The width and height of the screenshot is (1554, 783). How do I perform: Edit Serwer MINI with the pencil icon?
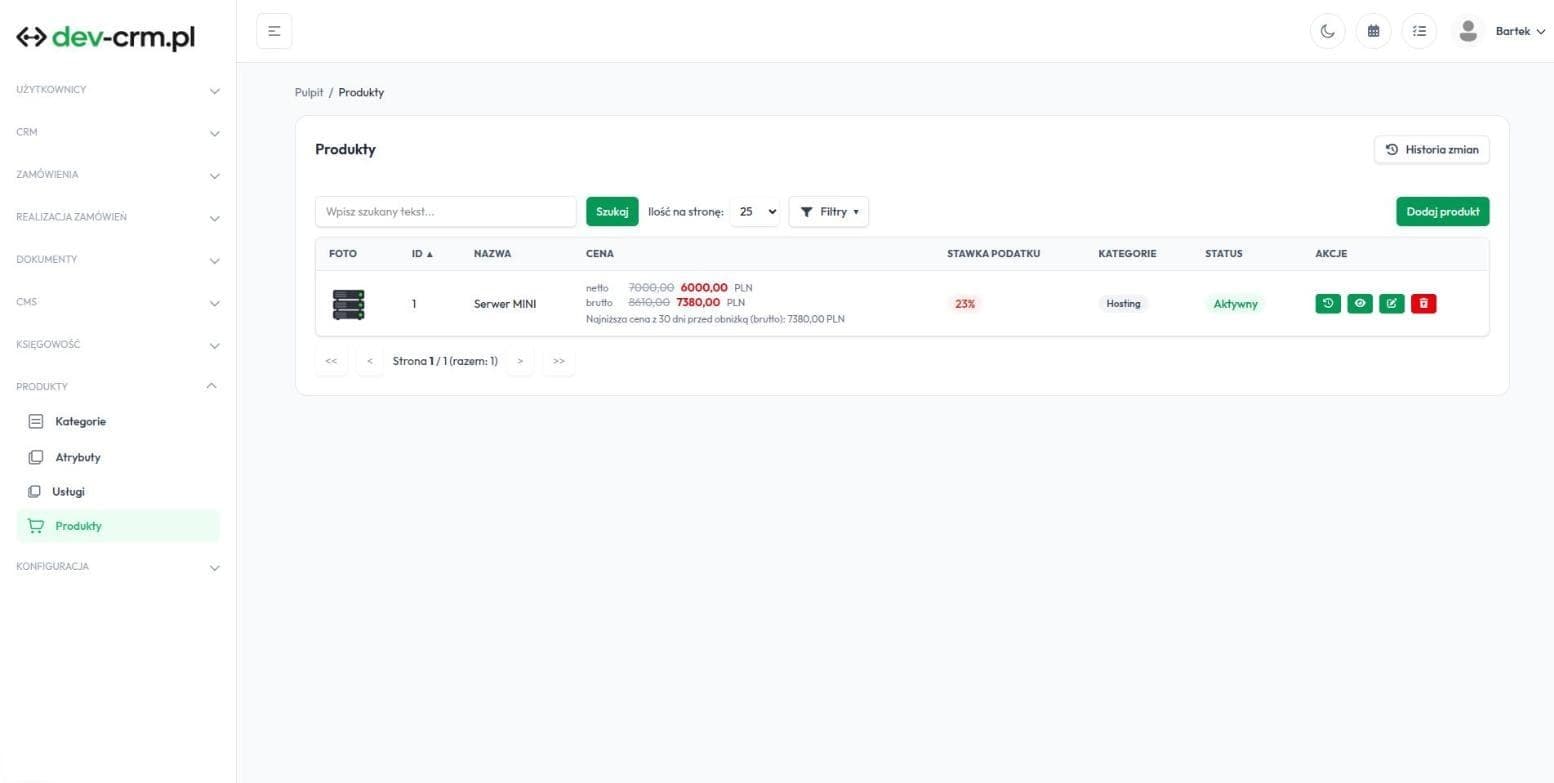pyautogui.click(x=1392, y=303)
